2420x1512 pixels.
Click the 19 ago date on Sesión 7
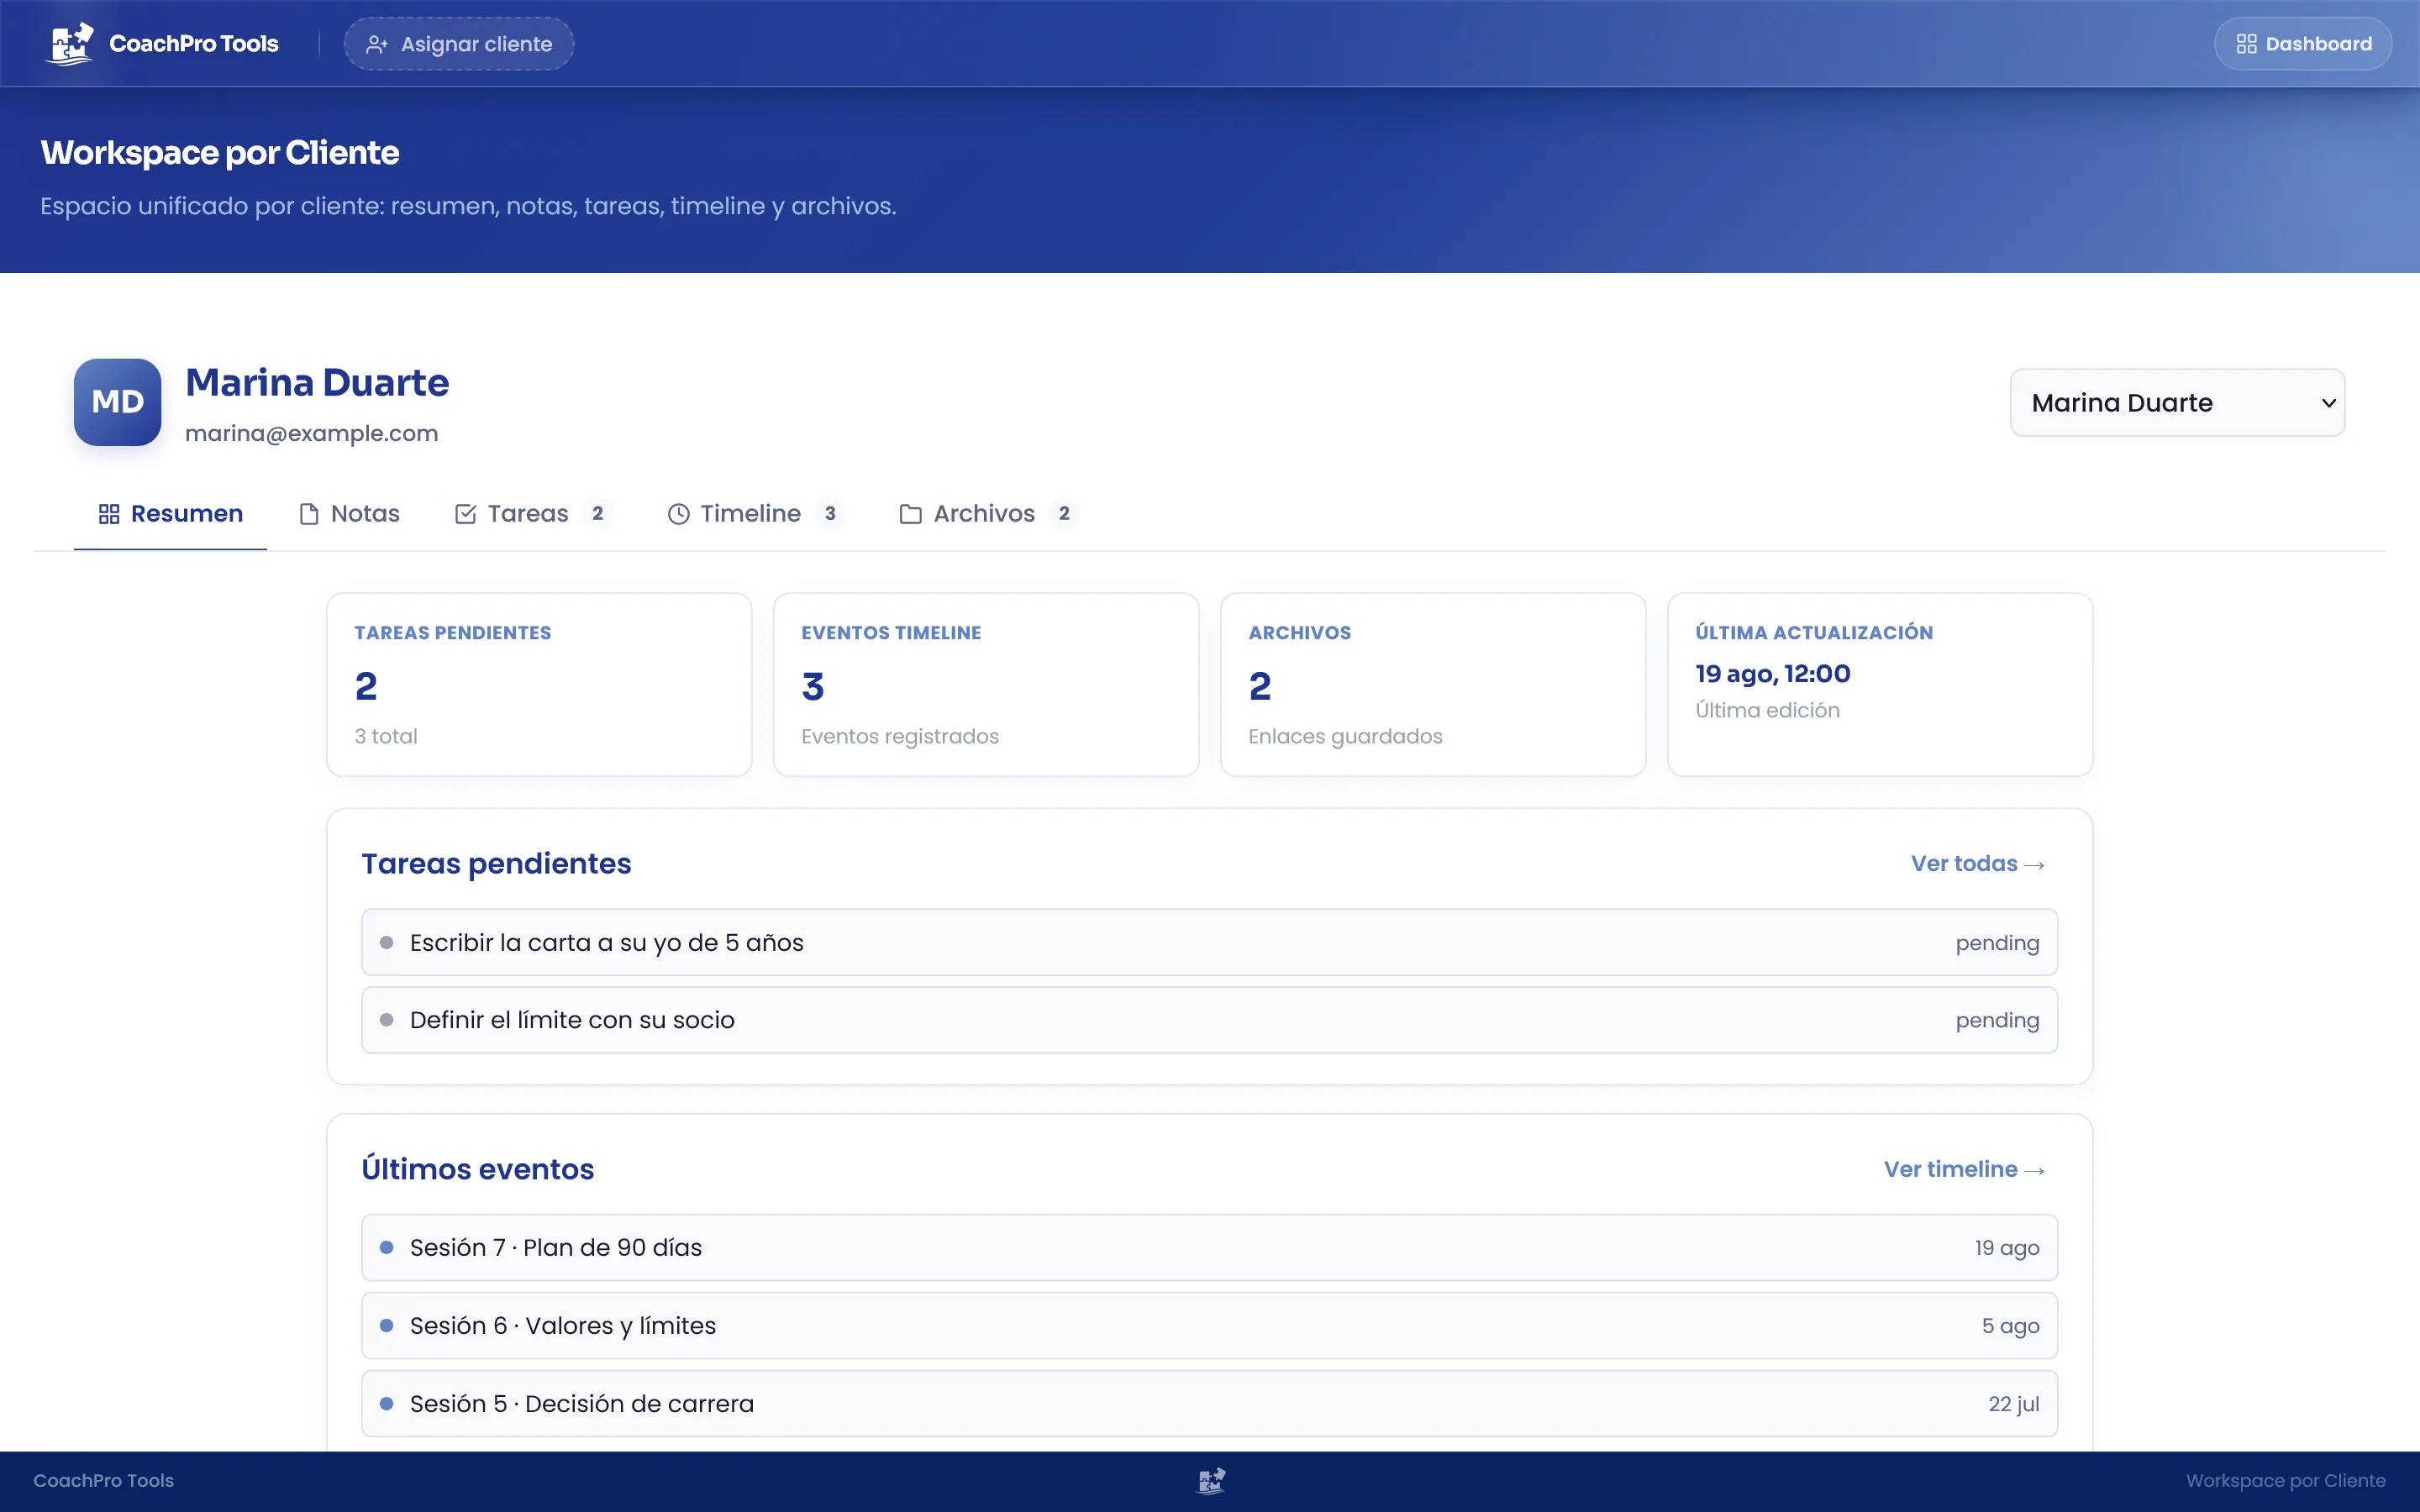pos(2007,1248)
